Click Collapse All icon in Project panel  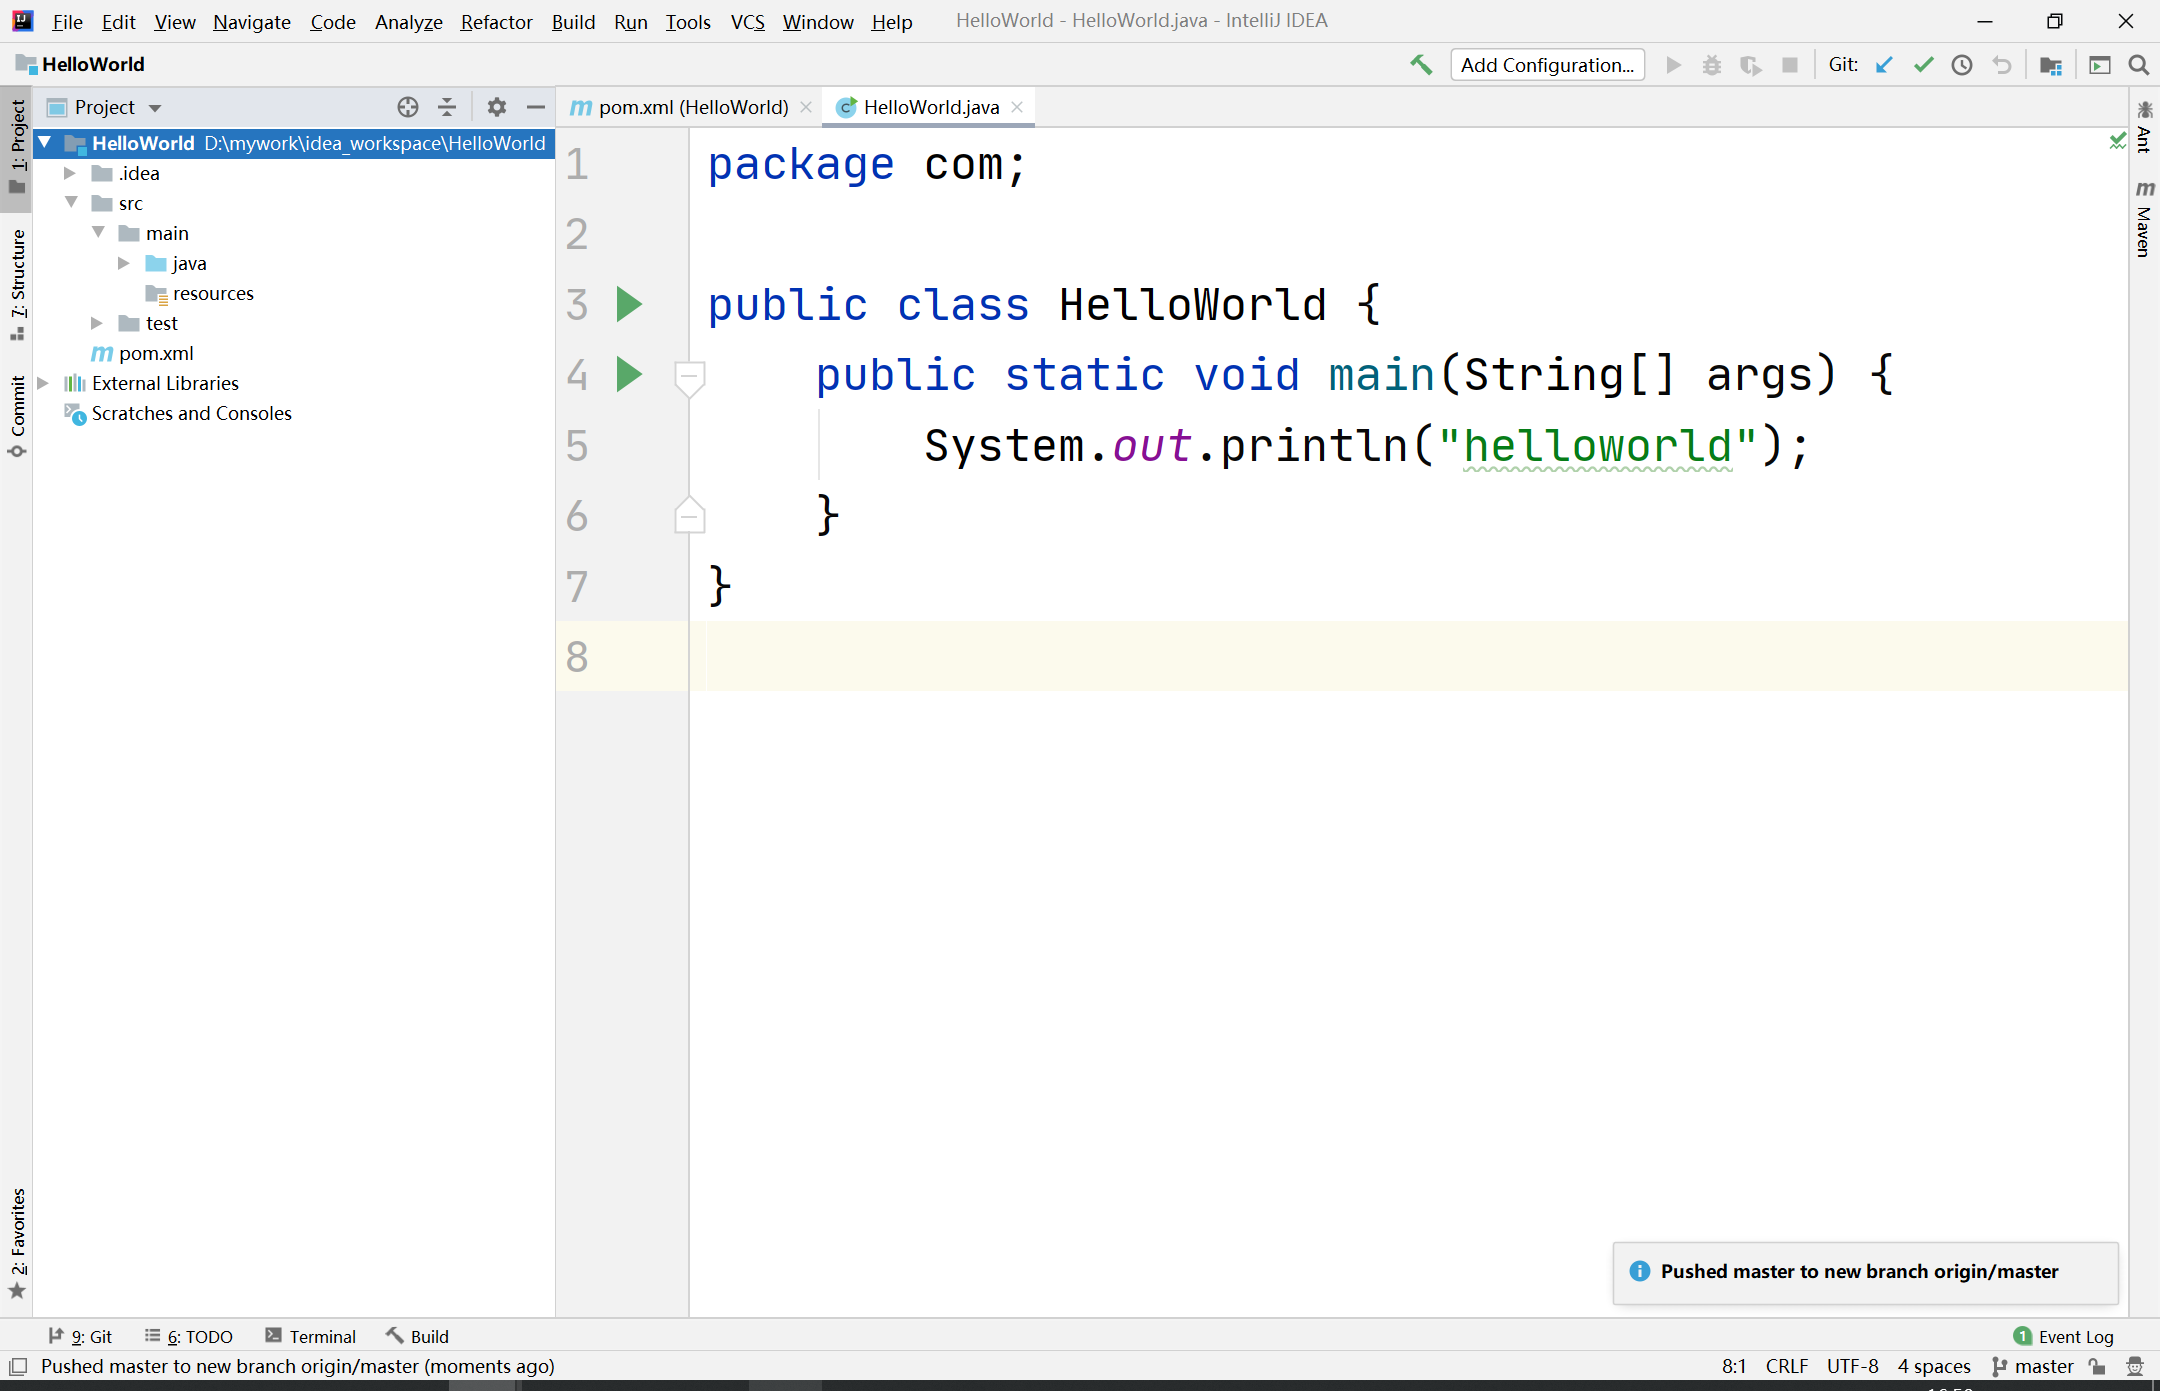447,107
